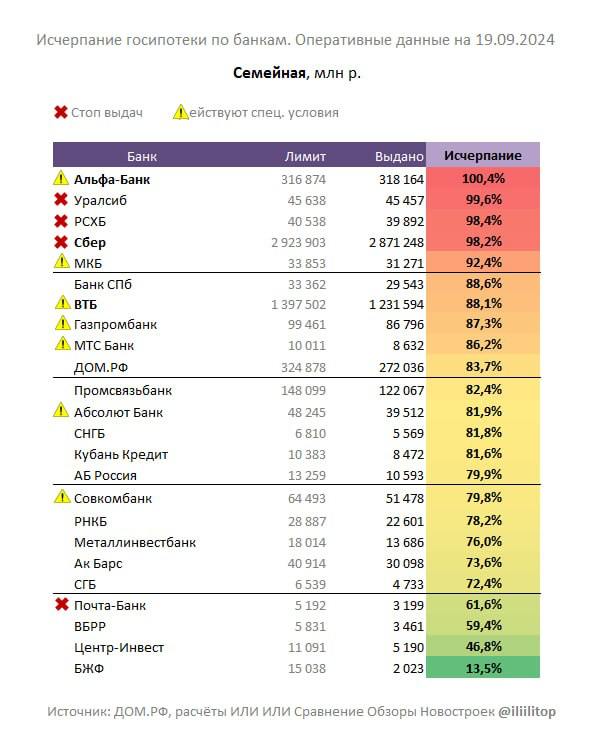Click warning triangle beside Совкомбанк

(x=62, y=497)
